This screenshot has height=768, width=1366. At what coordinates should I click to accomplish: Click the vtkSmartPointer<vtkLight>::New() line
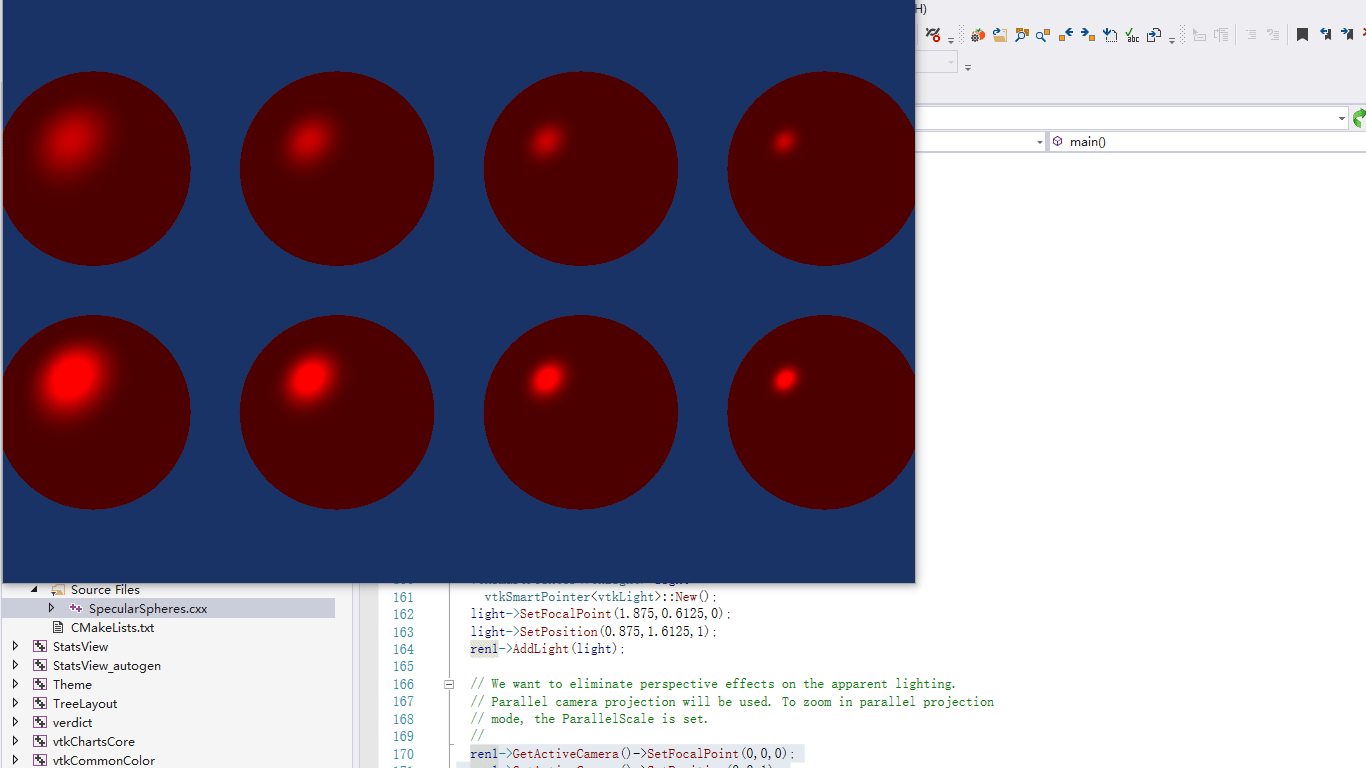tap(601, 597)
